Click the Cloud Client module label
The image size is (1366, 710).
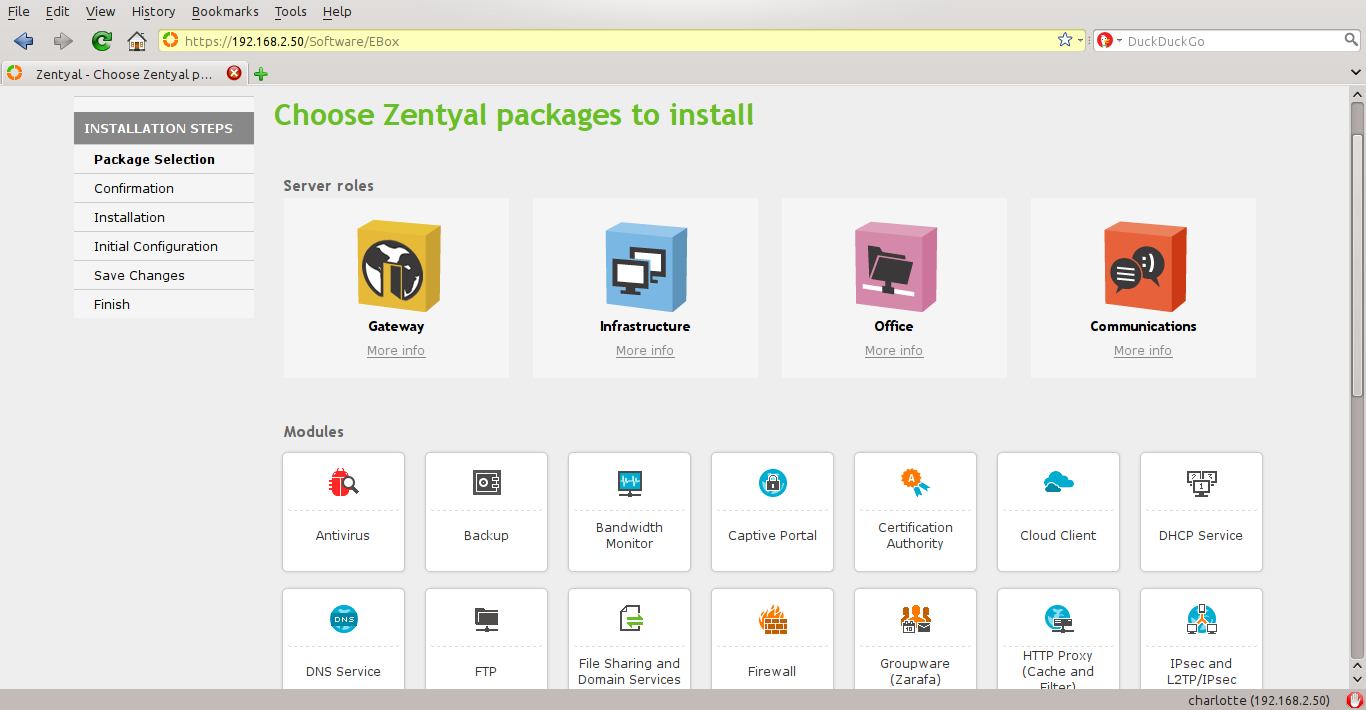click(x=1058, y=536)
